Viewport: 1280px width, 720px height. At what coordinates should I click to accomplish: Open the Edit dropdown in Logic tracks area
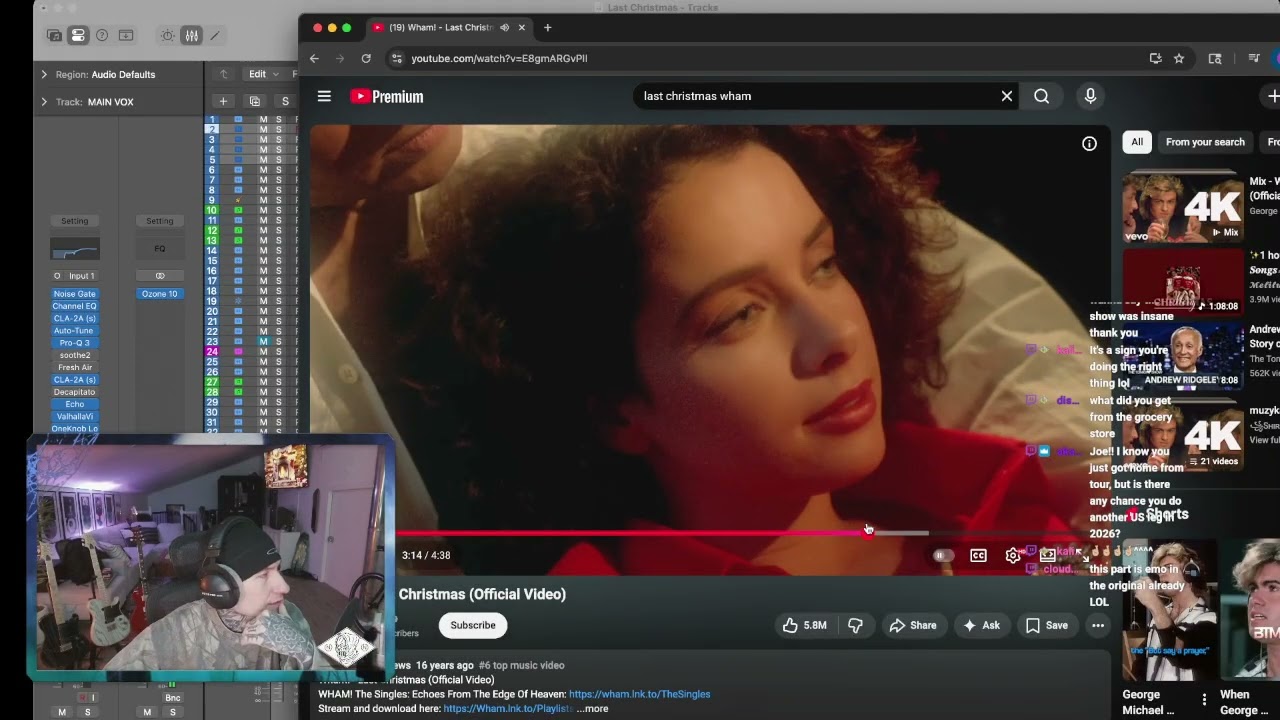pos(262,74)
